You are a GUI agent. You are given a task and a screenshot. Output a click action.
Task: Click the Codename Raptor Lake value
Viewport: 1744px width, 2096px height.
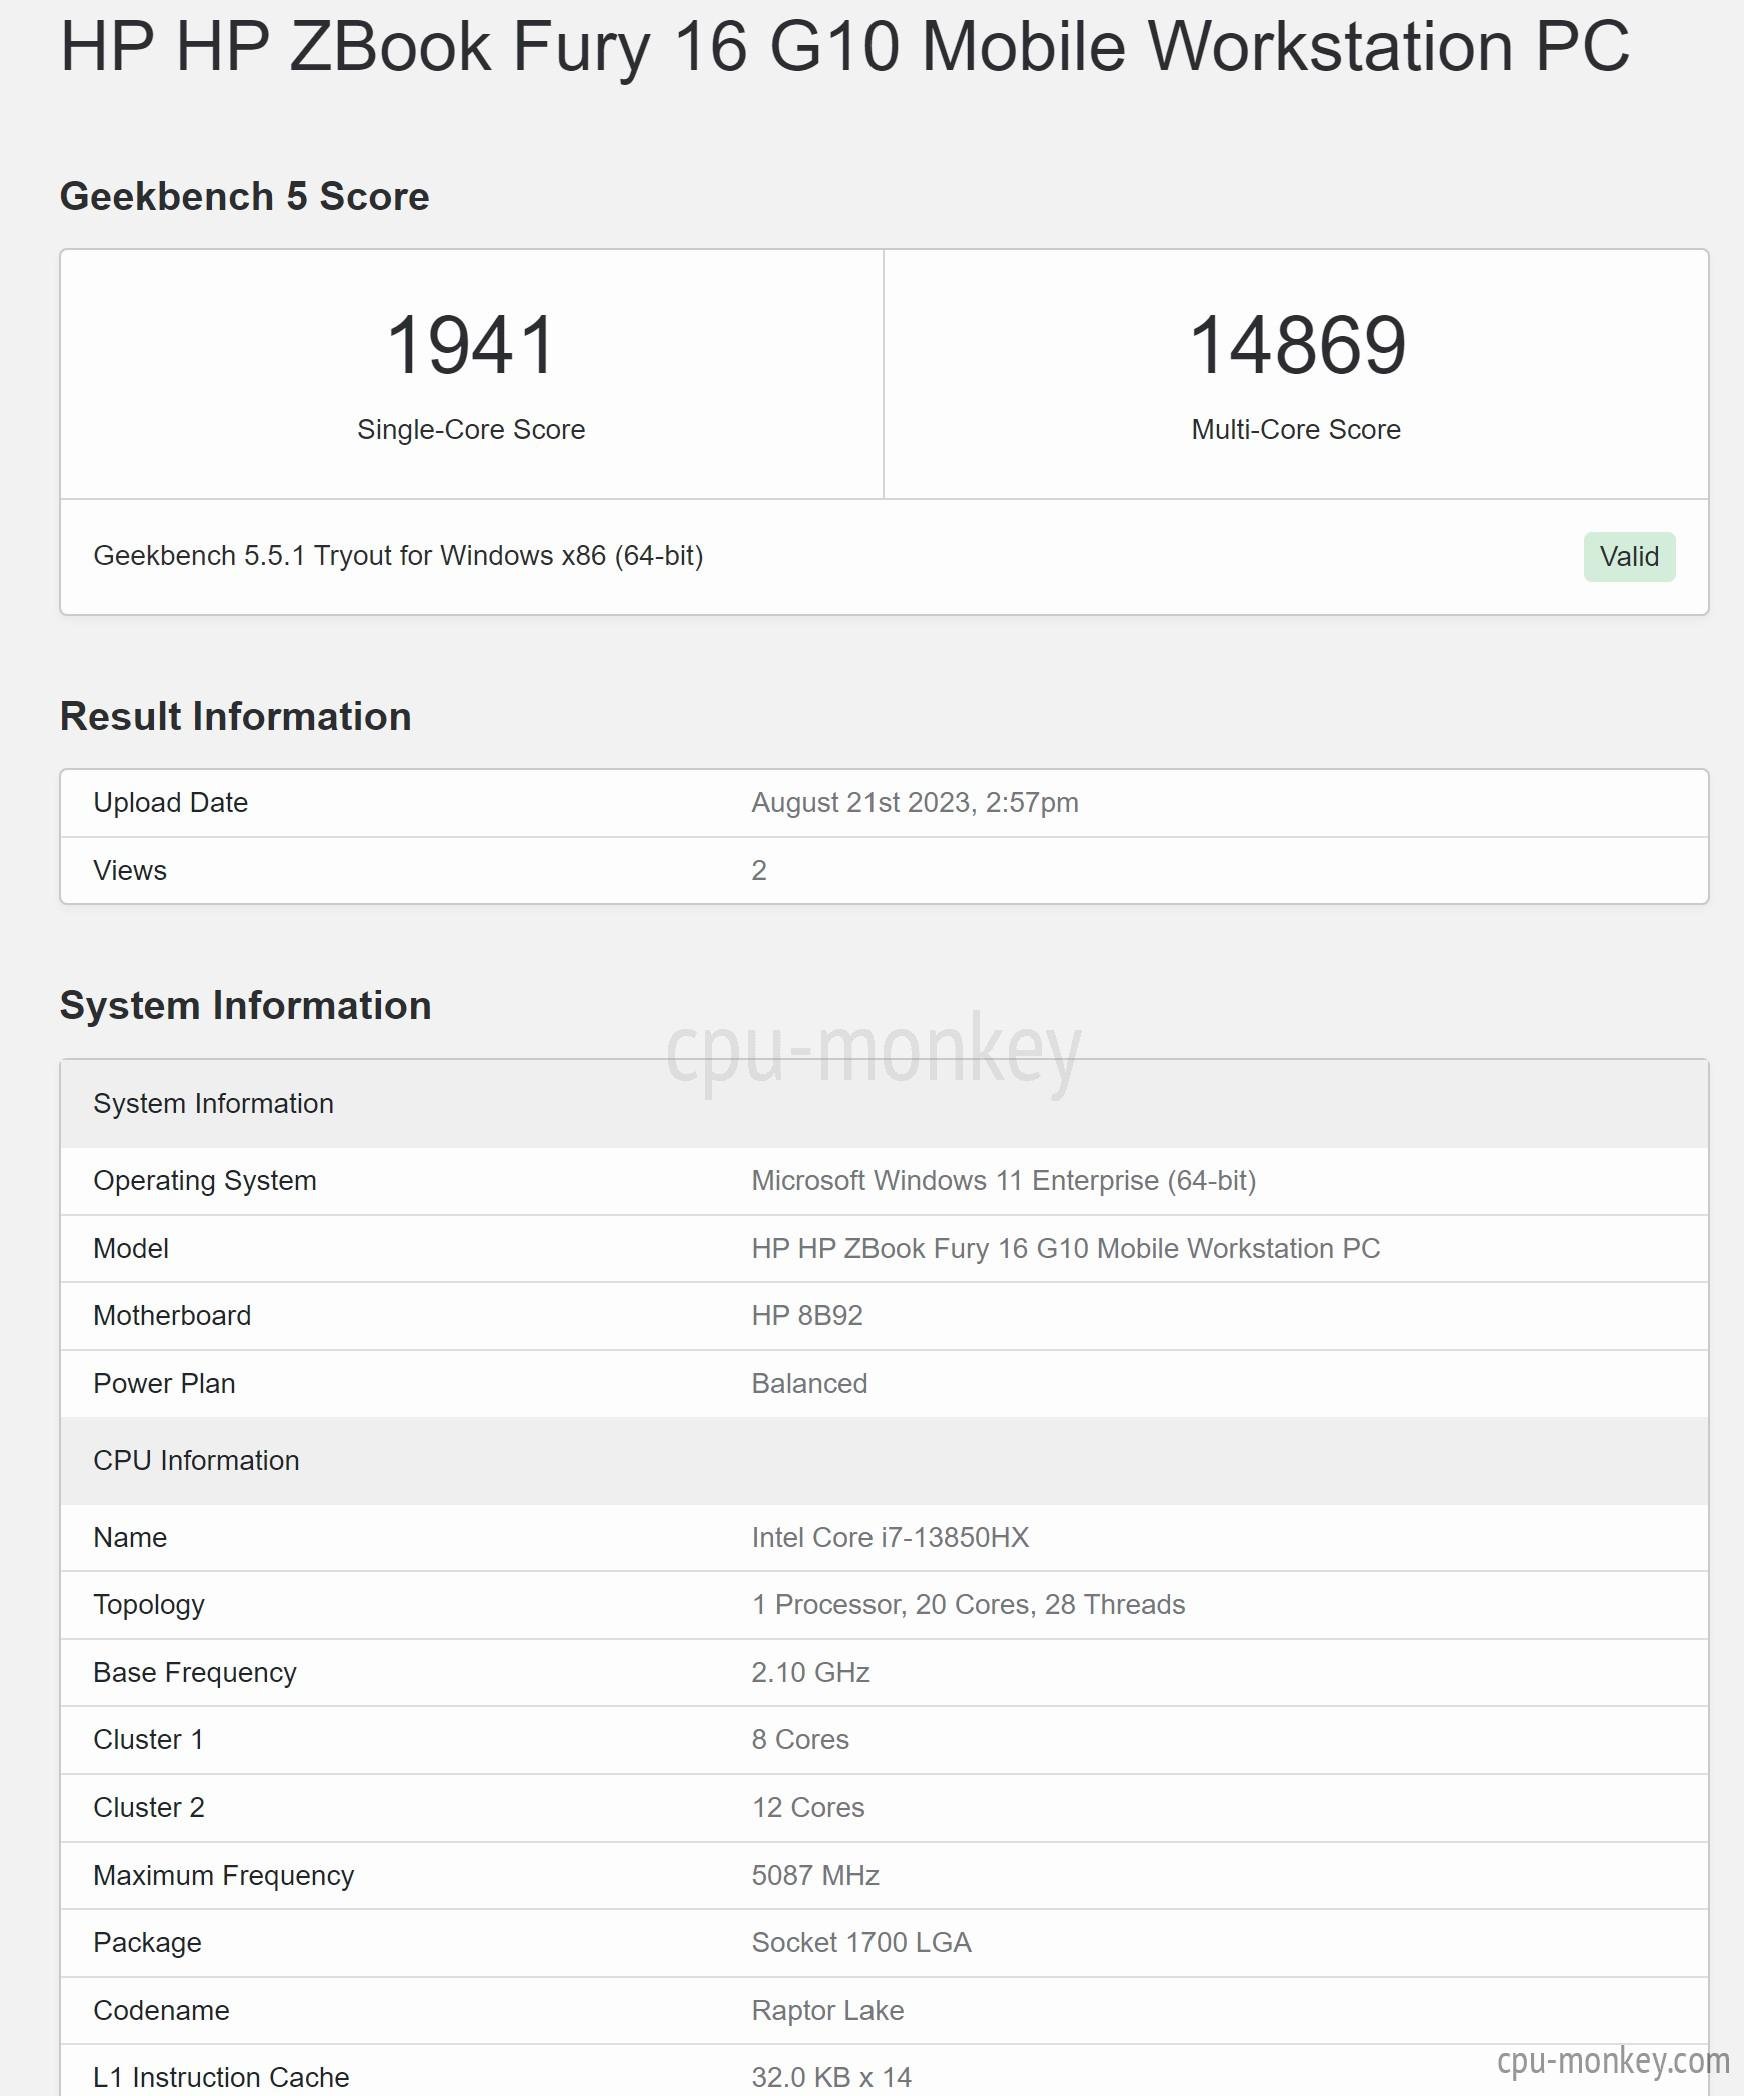[827, 2011]
